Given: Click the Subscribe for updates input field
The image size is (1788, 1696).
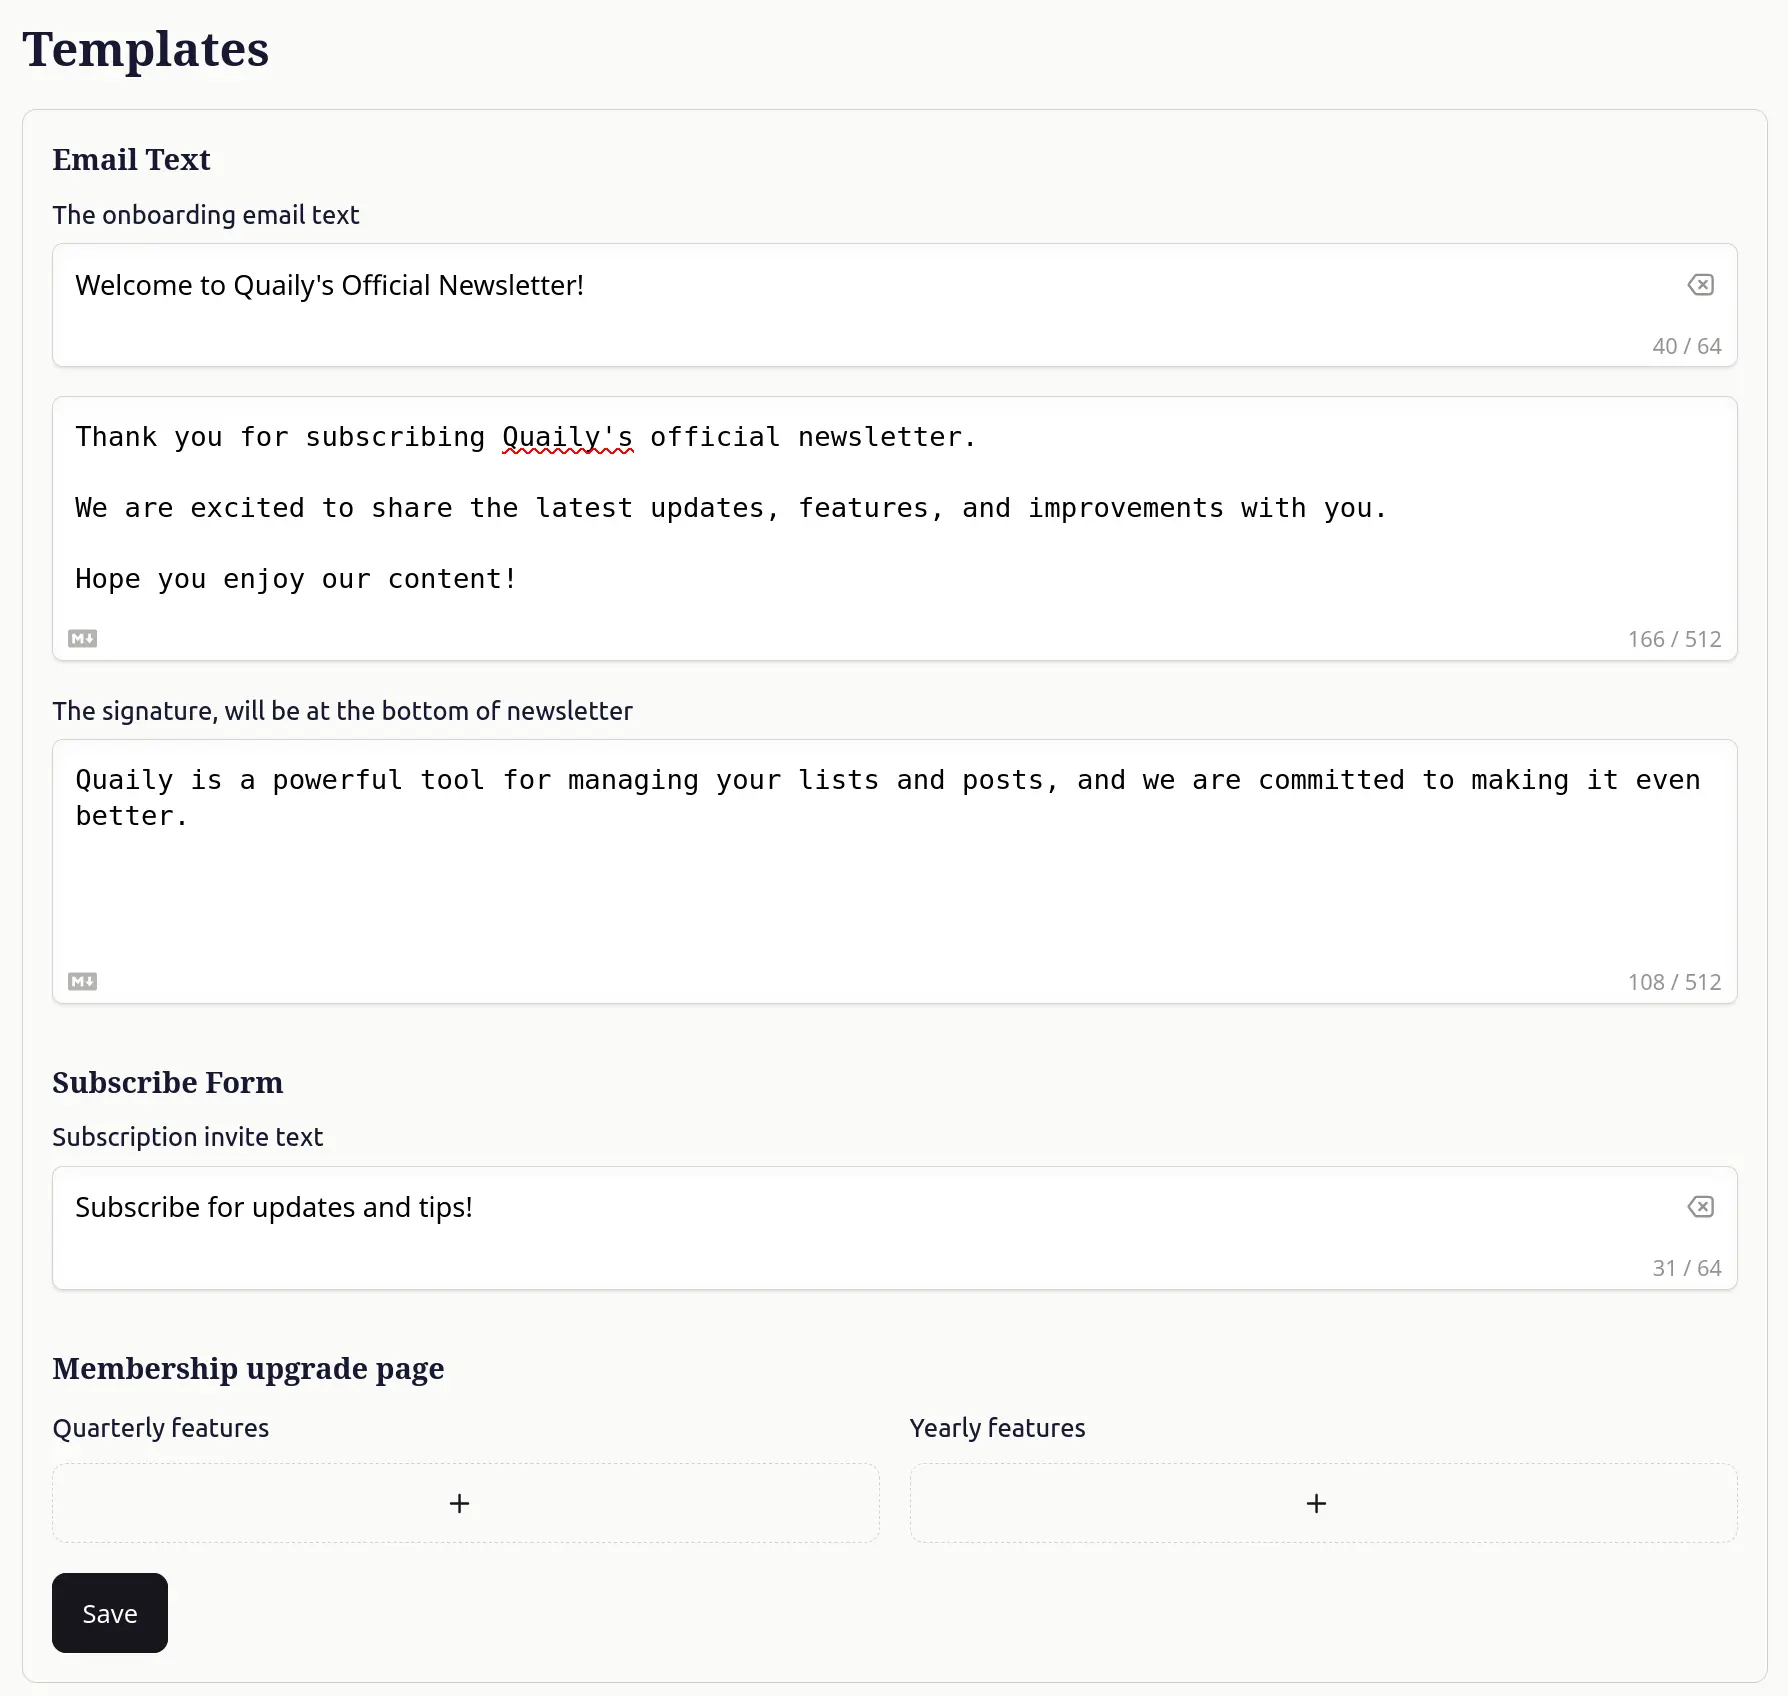Looking at the screenshot, I should 800,1208.
